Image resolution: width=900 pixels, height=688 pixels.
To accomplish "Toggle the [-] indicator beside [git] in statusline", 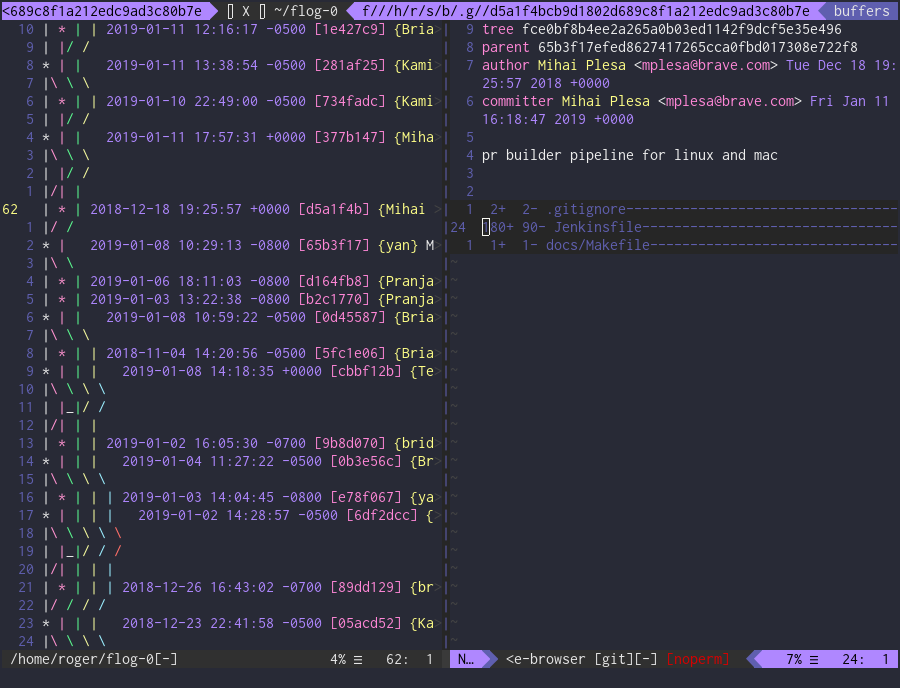I will [645, 659].
